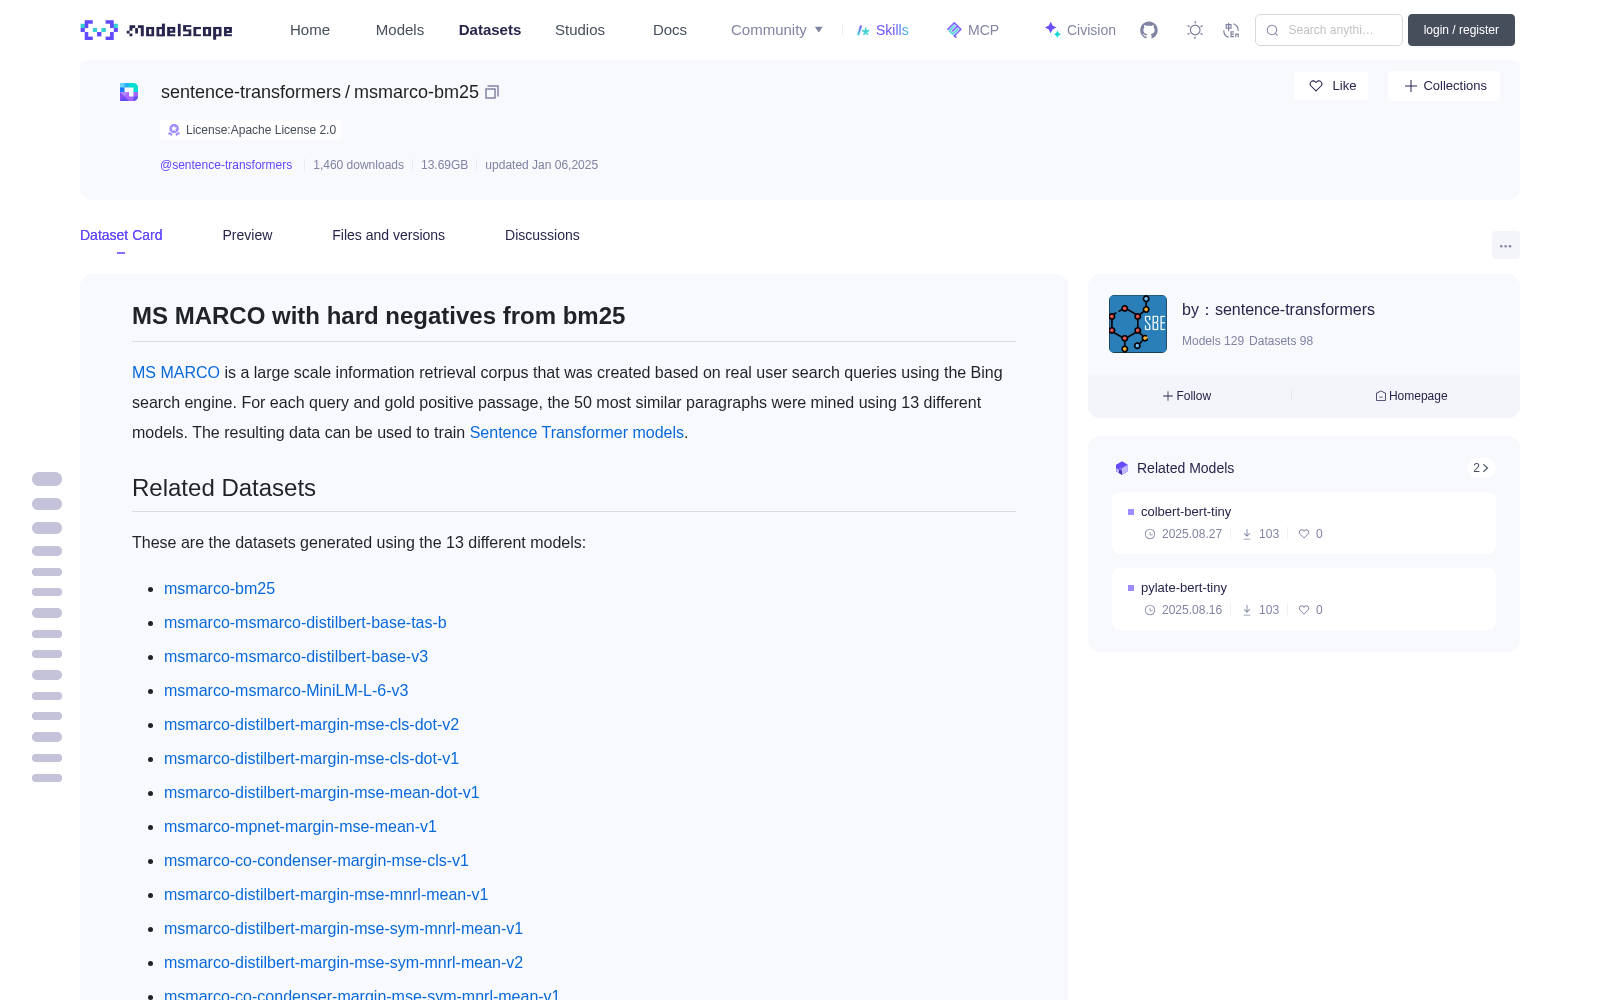
Task: Open msmarco-co-condenser-margin-mse-cls-v1 link
Action: coord(316,861)
